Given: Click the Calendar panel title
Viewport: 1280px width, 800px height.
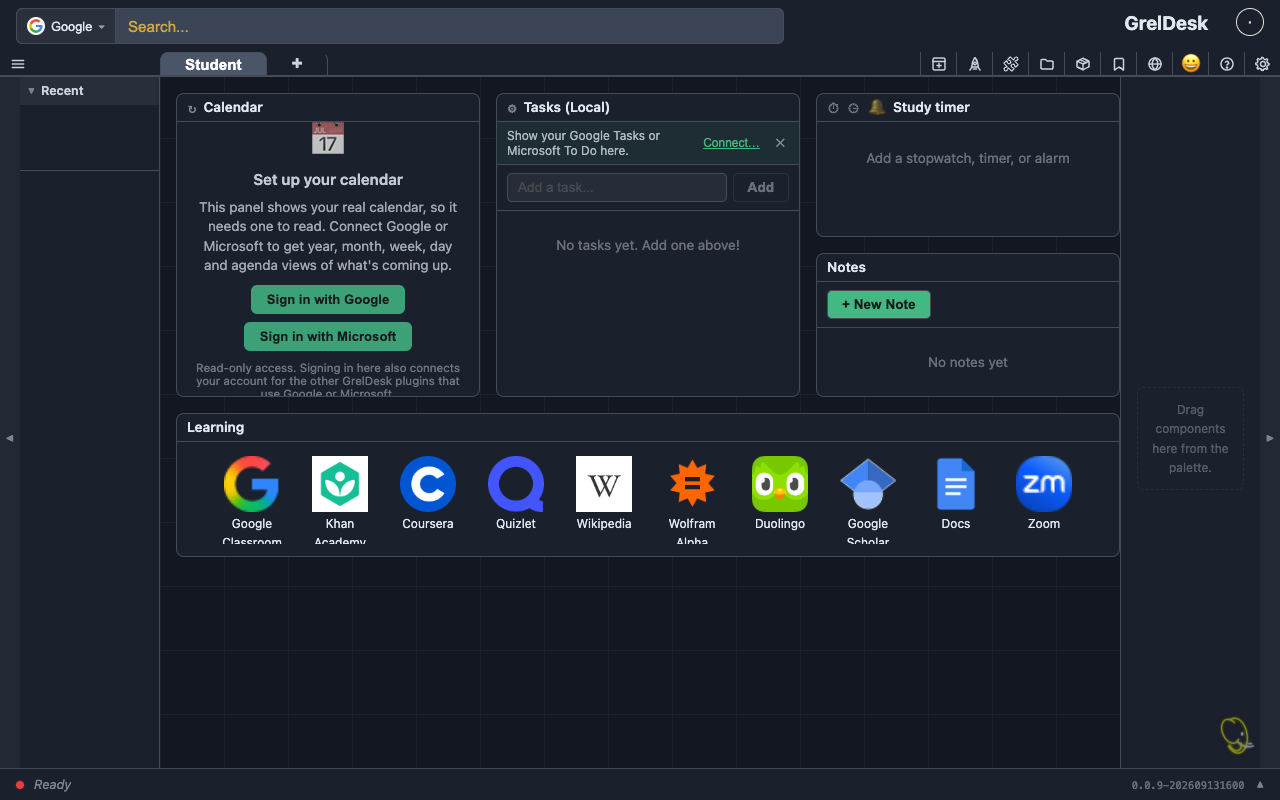Looking at the screenshot, I should click(x=233, y=107).
